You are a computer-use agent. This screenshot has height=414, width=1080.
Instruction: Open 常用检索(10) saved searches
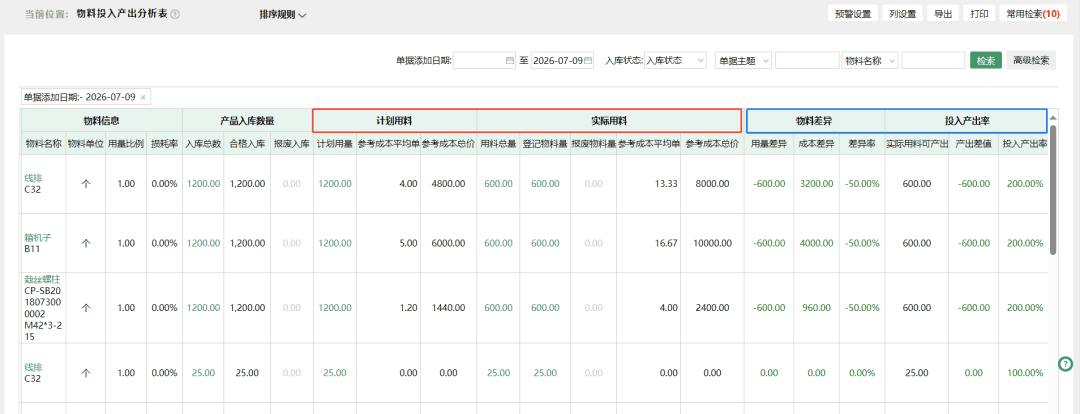pyautogui.click(x=1032, y=14)
